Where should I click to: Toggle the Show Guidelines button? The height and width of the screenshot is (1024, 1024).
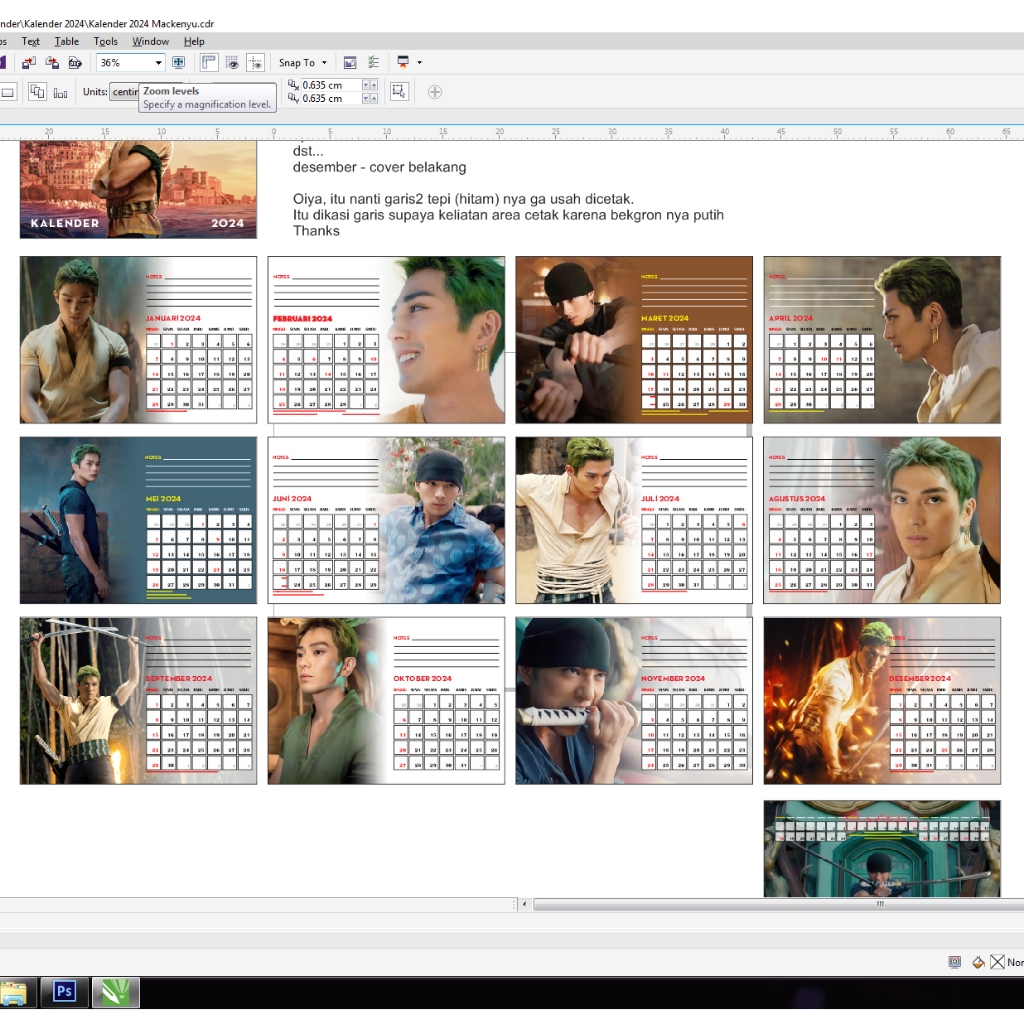pyautogui.click(x=255, y=62)
